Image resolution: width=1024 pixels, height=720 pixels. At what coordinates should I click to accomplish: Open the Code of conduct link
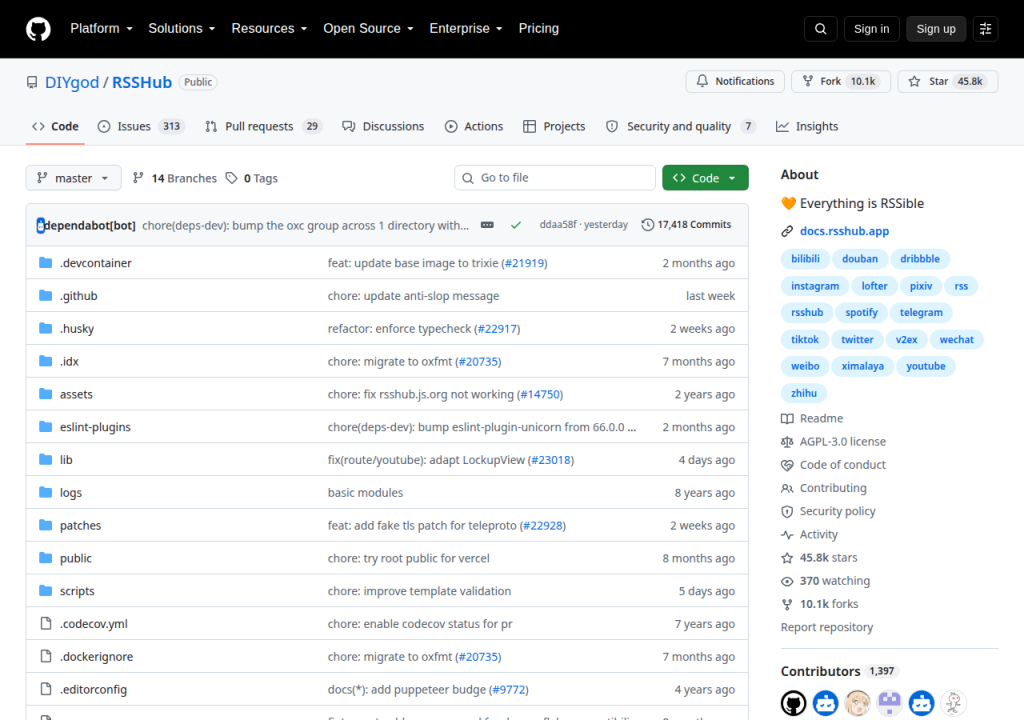point(842,465)
